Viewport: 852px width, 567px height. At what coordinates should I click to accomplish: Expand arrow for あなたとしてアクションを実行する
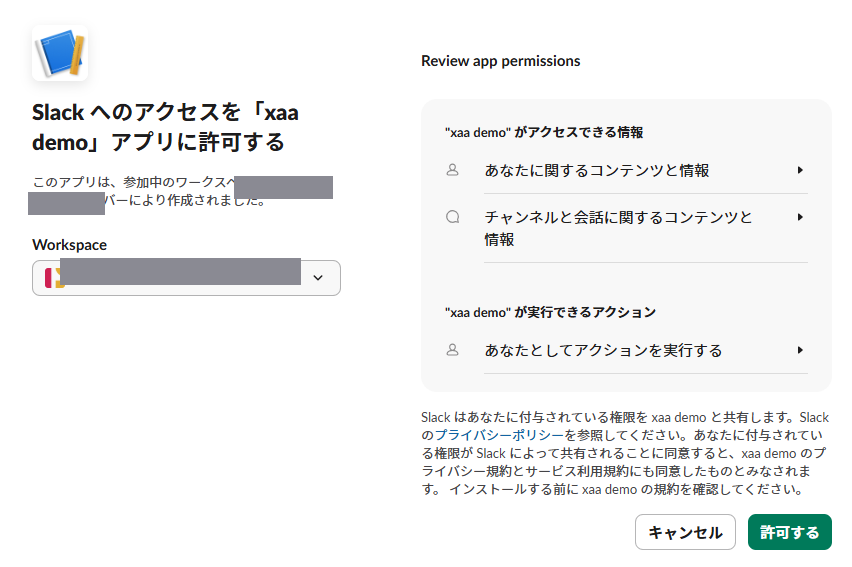pyautogui.click(x=800, y=350)
